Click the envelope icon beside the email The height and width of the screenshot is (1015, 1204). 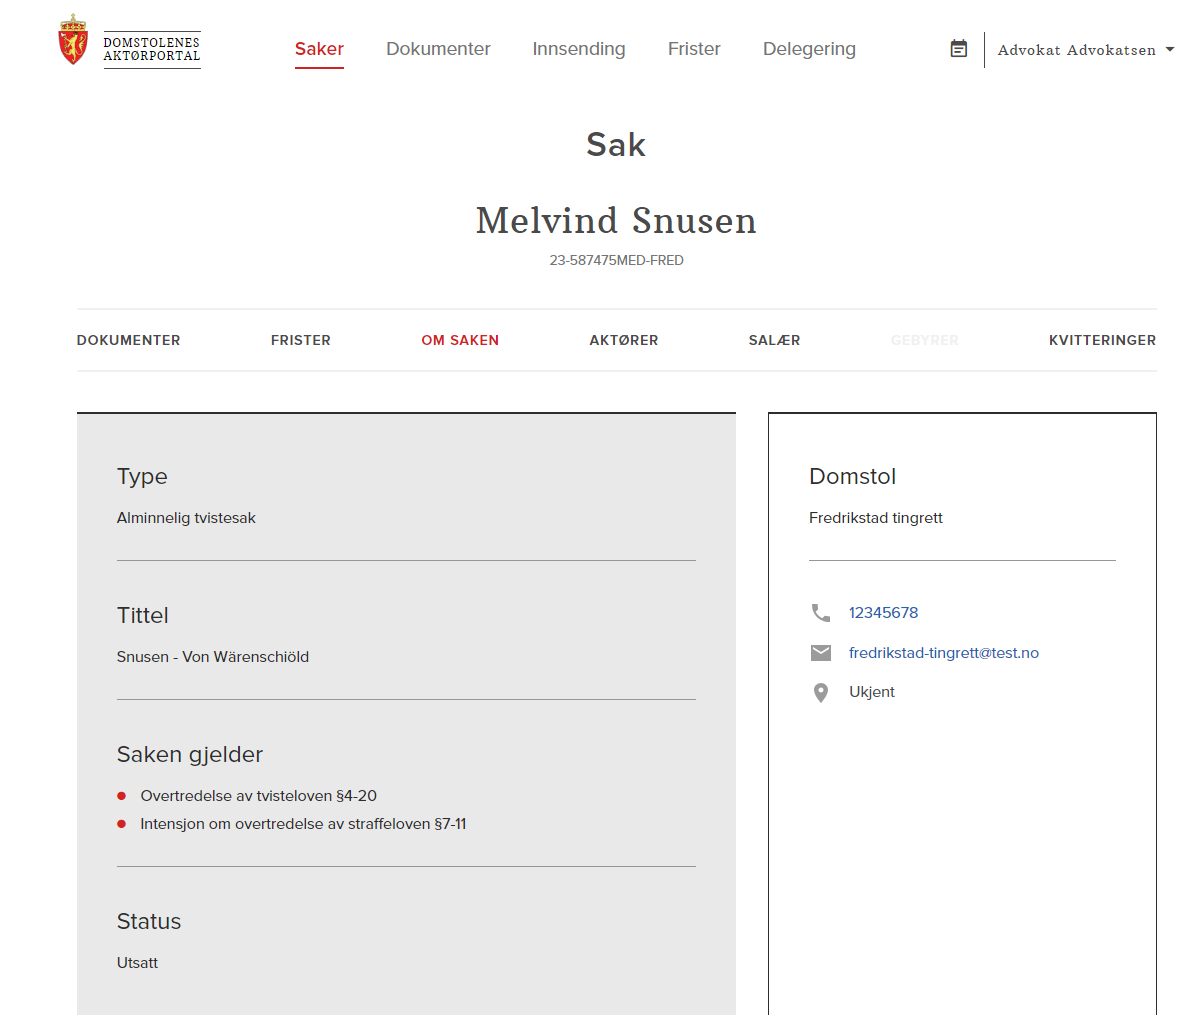click(x=821, y=653)
